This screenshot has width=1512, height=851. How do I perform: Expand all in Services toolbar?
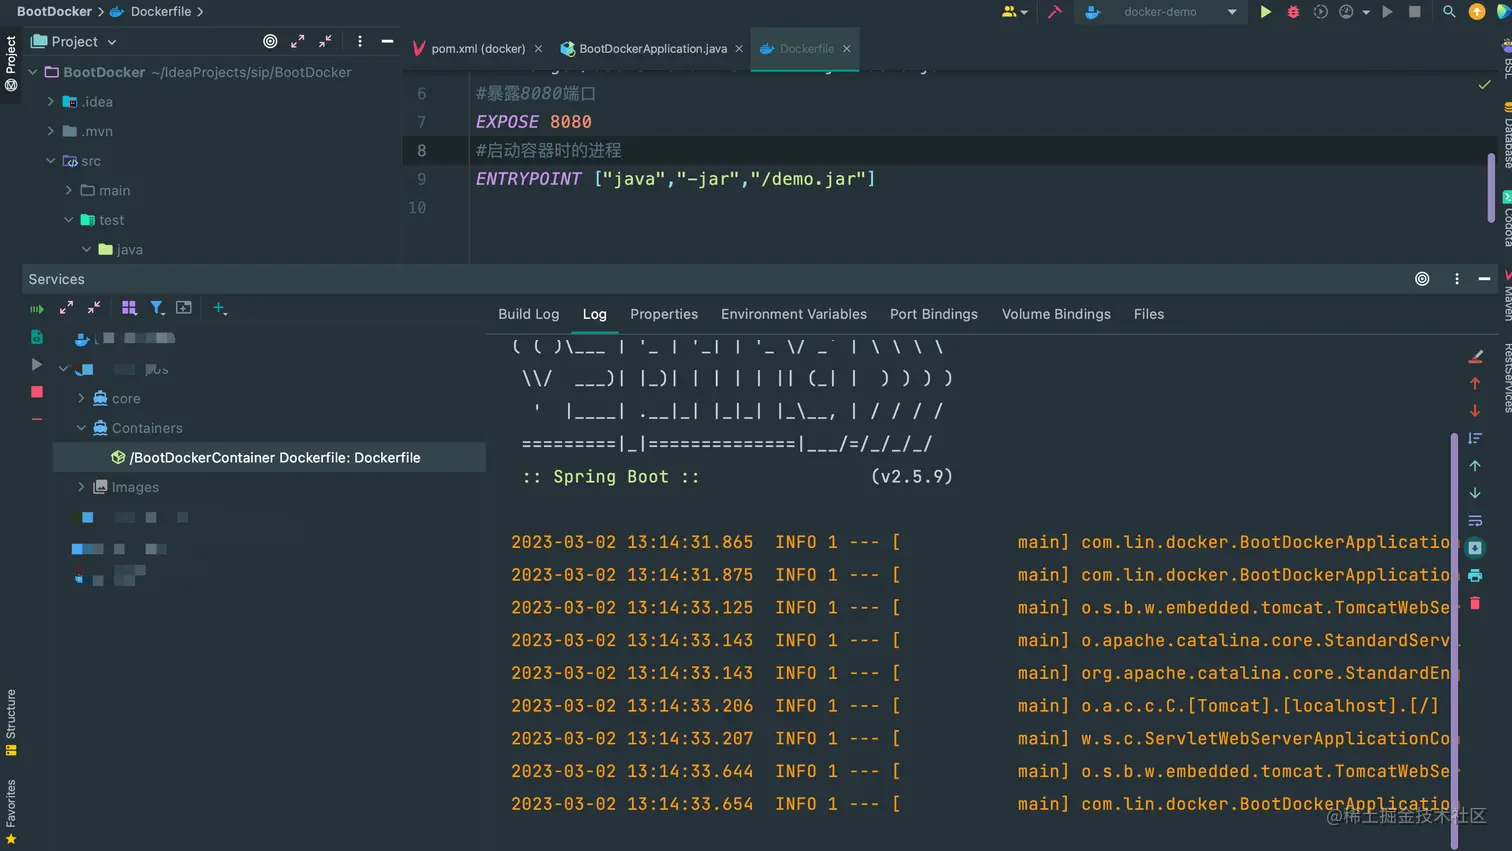66,308
